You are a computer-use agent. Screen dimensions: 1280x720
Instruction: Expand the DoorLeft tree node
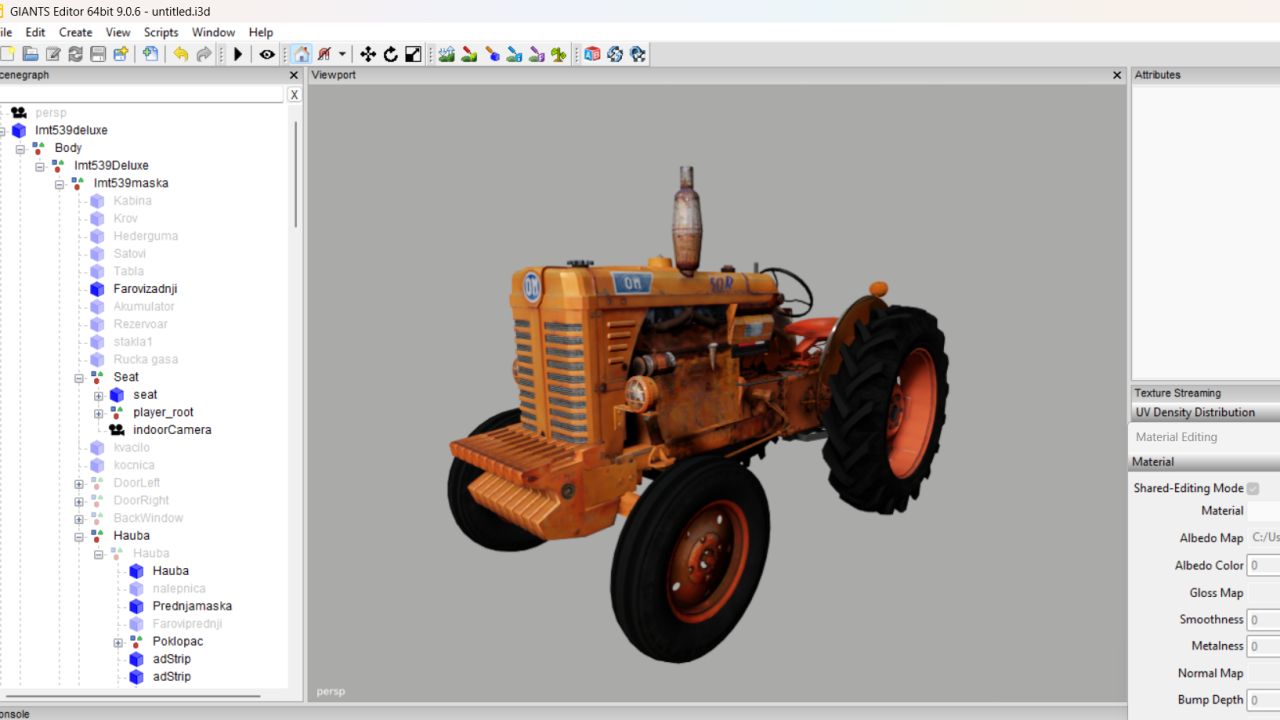(x=79, y=484)
